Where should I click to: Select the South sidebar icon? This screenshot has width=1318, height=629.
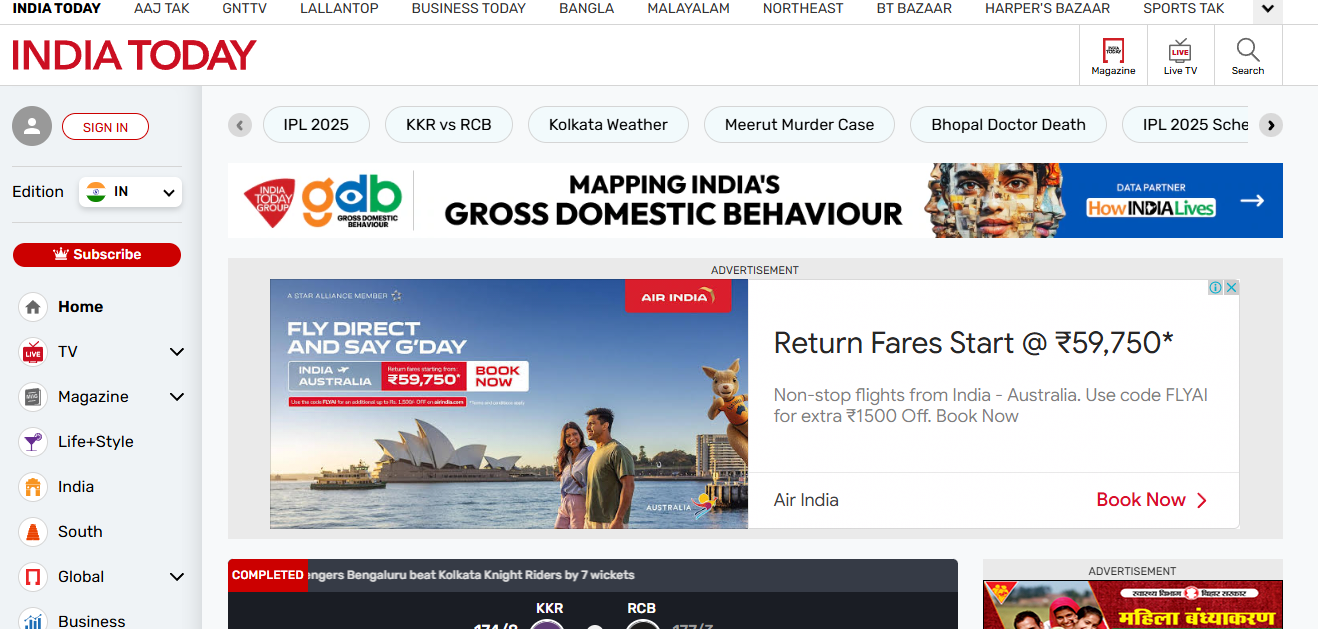[33, 532]
